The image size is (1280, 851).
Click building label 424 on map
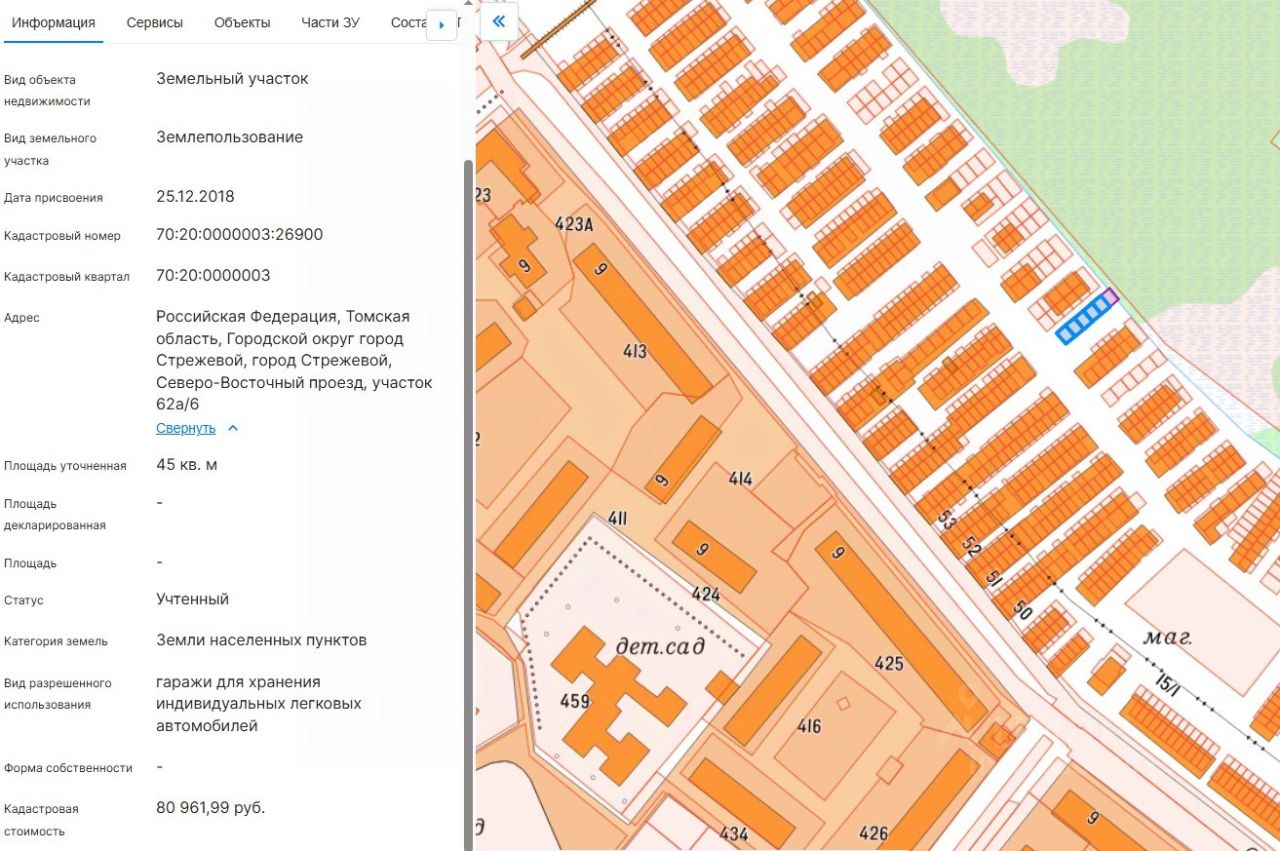(705, 595)
